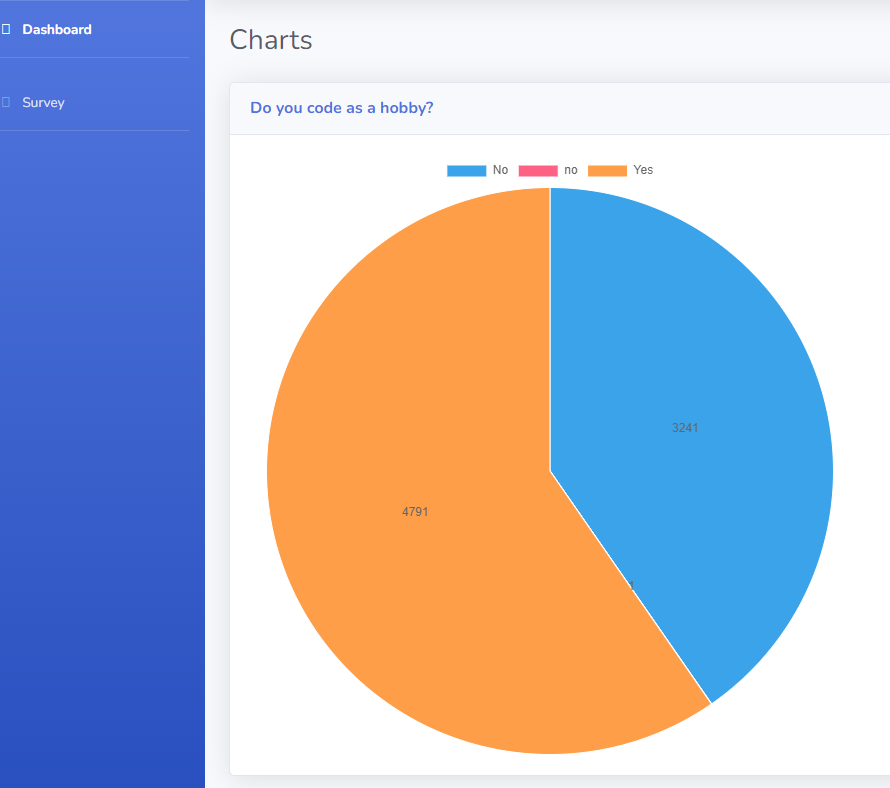Screen dimensions: 890x788
Task: Toggle the "Yes" legend label text
Action: coord(643,170)
